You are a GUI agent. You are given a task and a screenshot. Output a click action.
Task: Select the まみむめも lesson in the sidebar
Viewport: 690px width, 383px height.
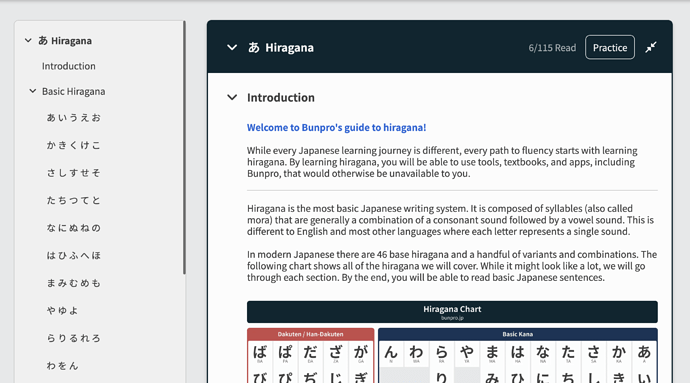click(x=73, y=283)
